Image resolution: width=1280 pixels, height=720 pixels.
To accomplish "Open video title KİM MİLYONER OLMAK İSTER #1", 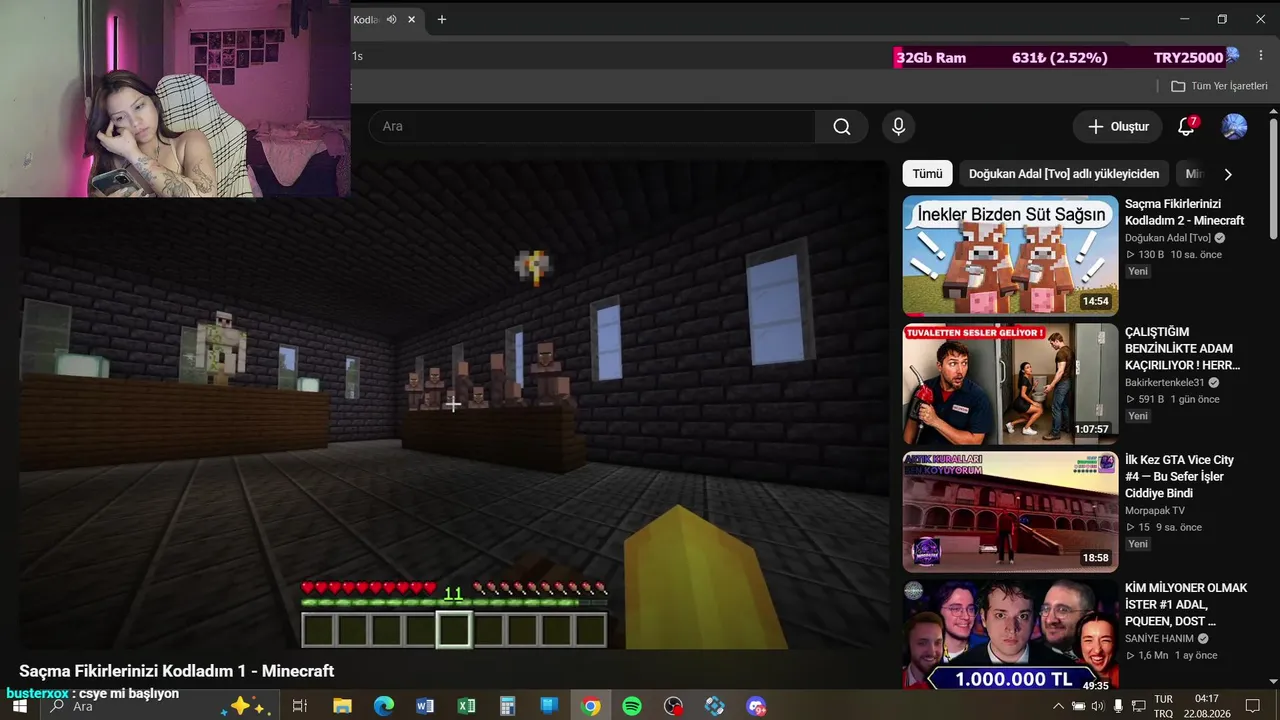I will tap(1186, 604).
